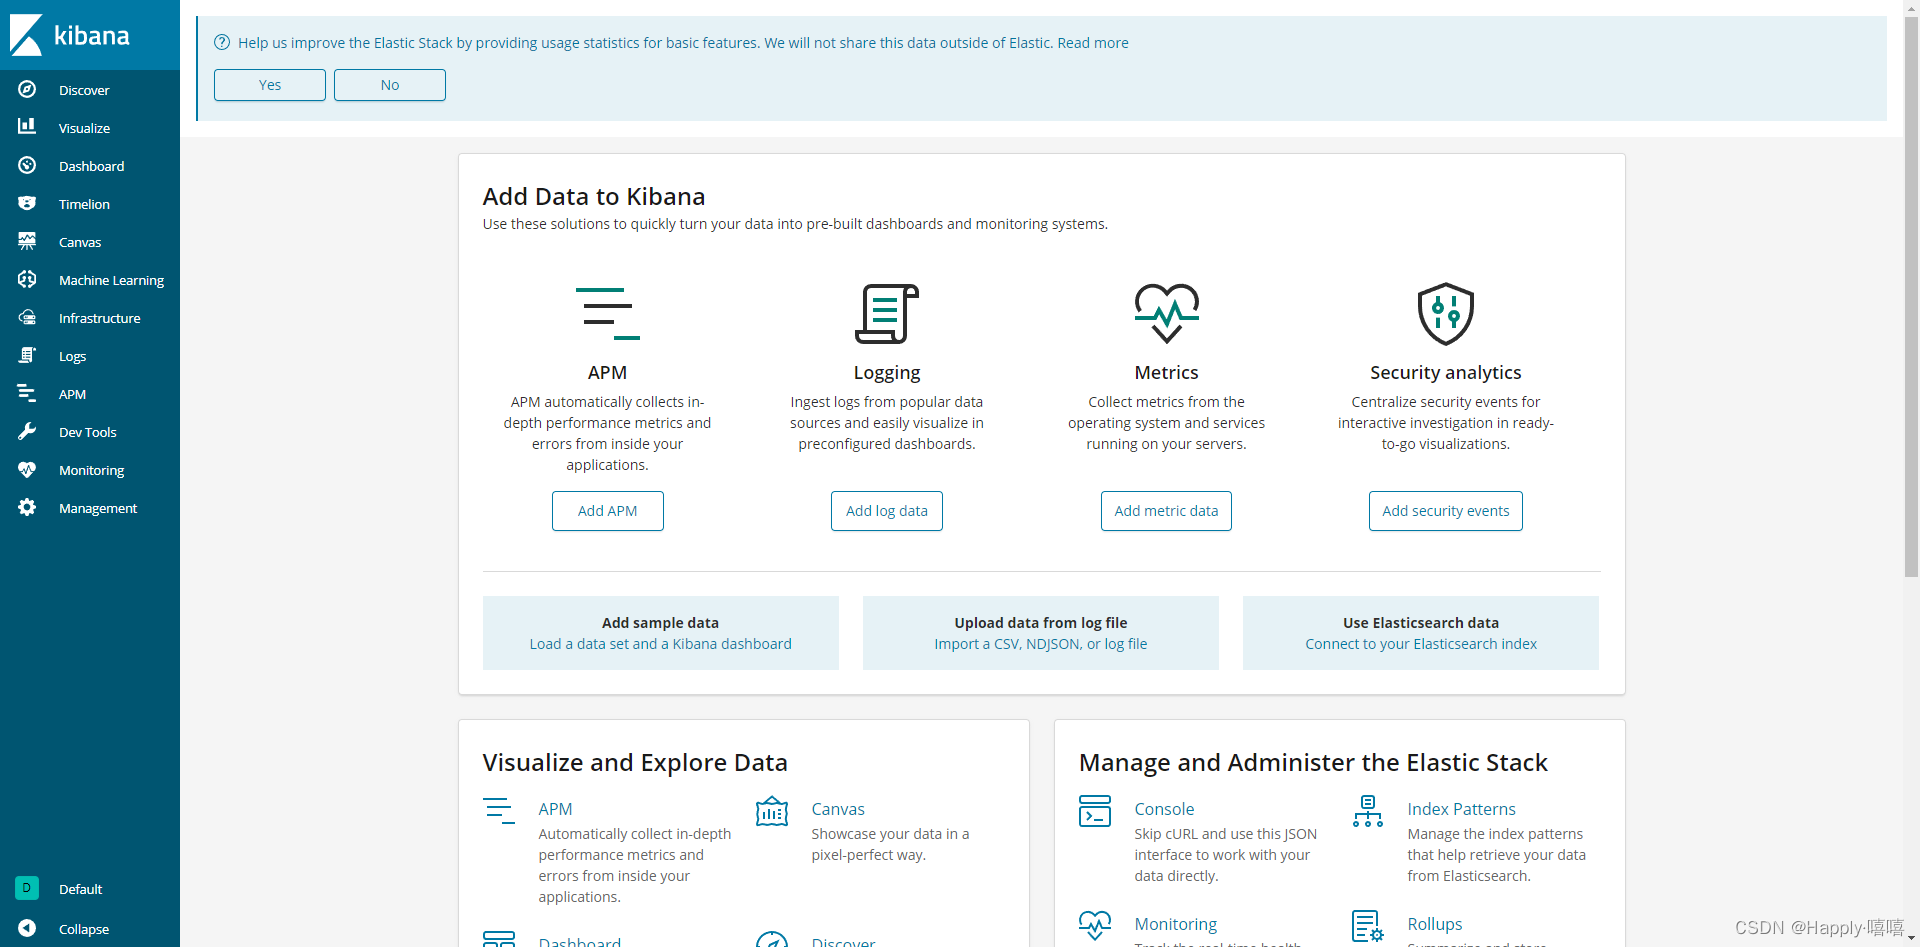Screen dimensions: 1920x947
Task: Click Load a data set and a Kibana dashboard
Action: point(661,644)
